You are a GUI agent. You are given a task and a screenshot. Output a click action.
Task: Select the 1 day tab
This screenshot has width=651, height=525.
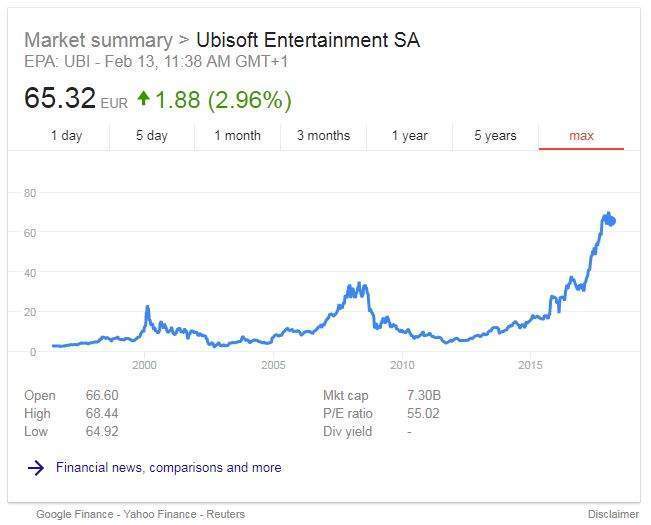(x=66, y=136)
